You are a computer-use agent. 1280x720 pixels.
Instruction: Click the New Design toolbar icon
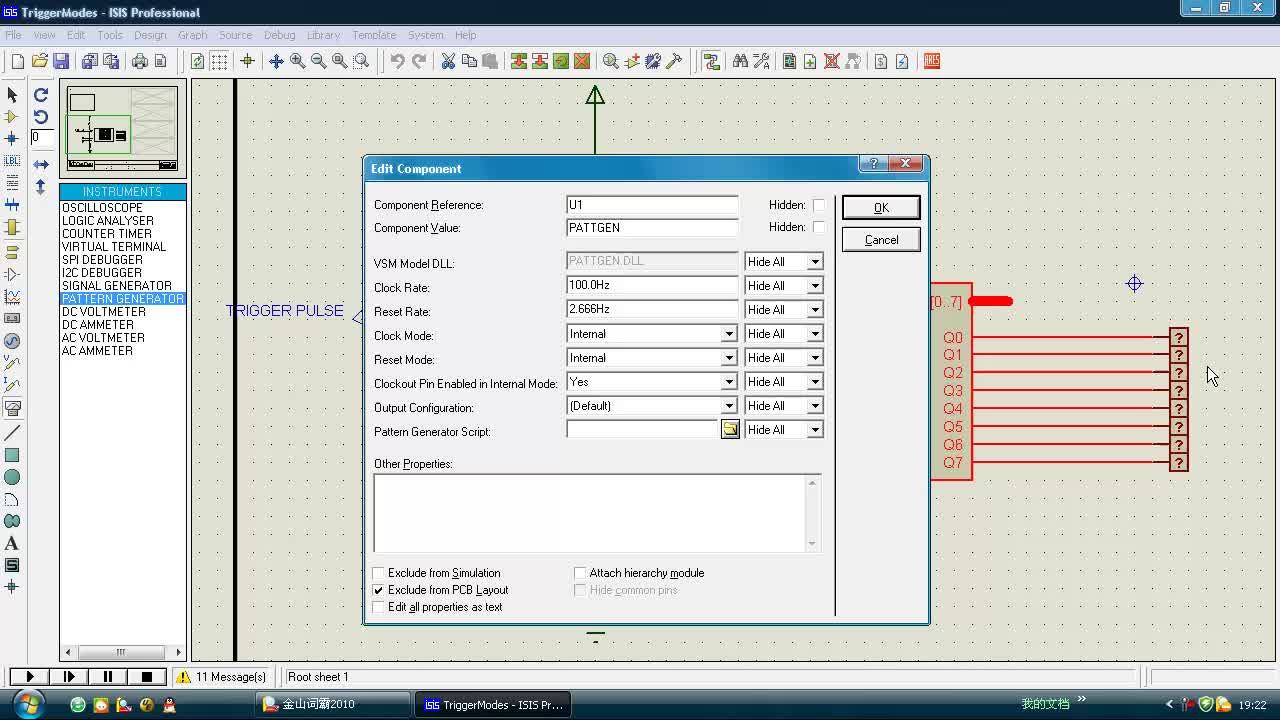click(x=18, y=61)
